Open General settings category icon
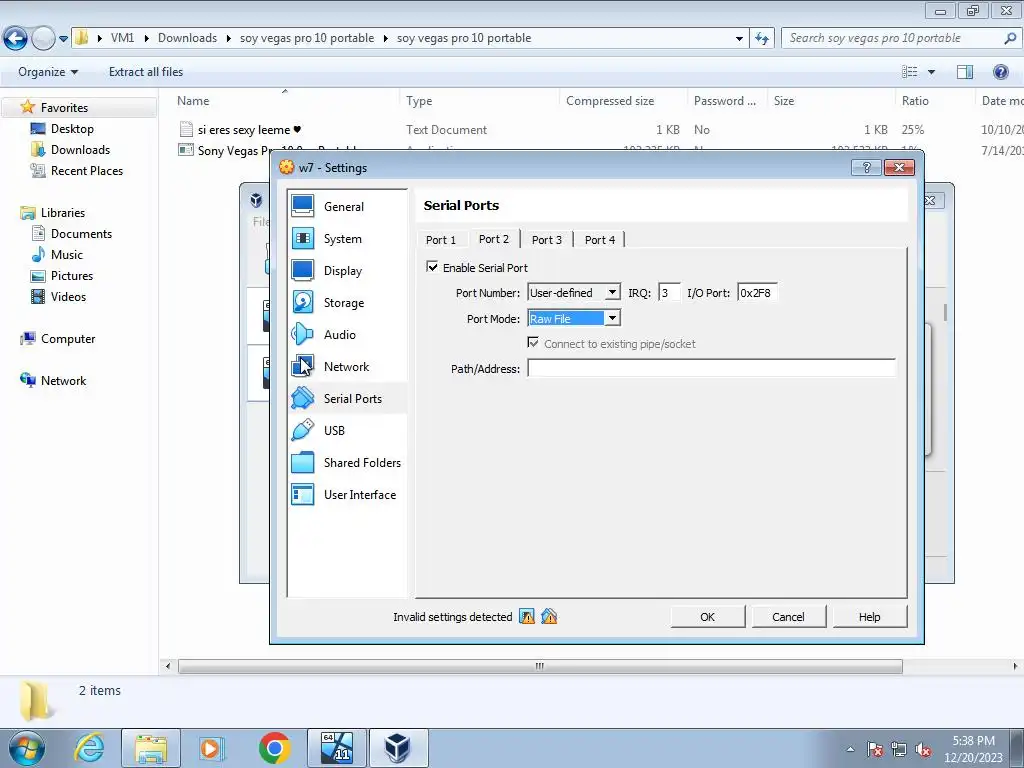The width and height of the screenshot is (1024, 768). 302,206
